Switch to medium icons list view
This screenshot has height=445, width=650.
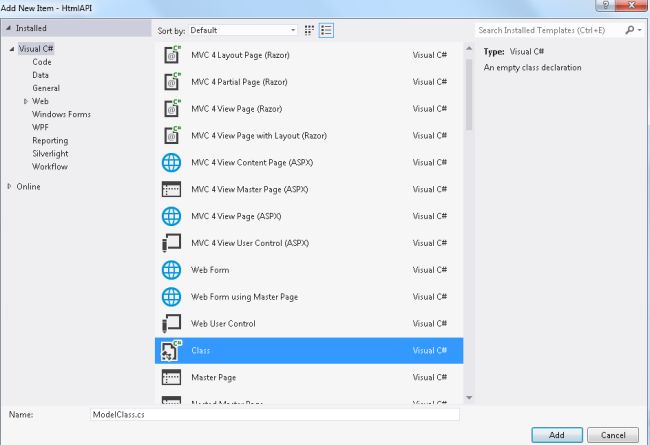(326, 30)
